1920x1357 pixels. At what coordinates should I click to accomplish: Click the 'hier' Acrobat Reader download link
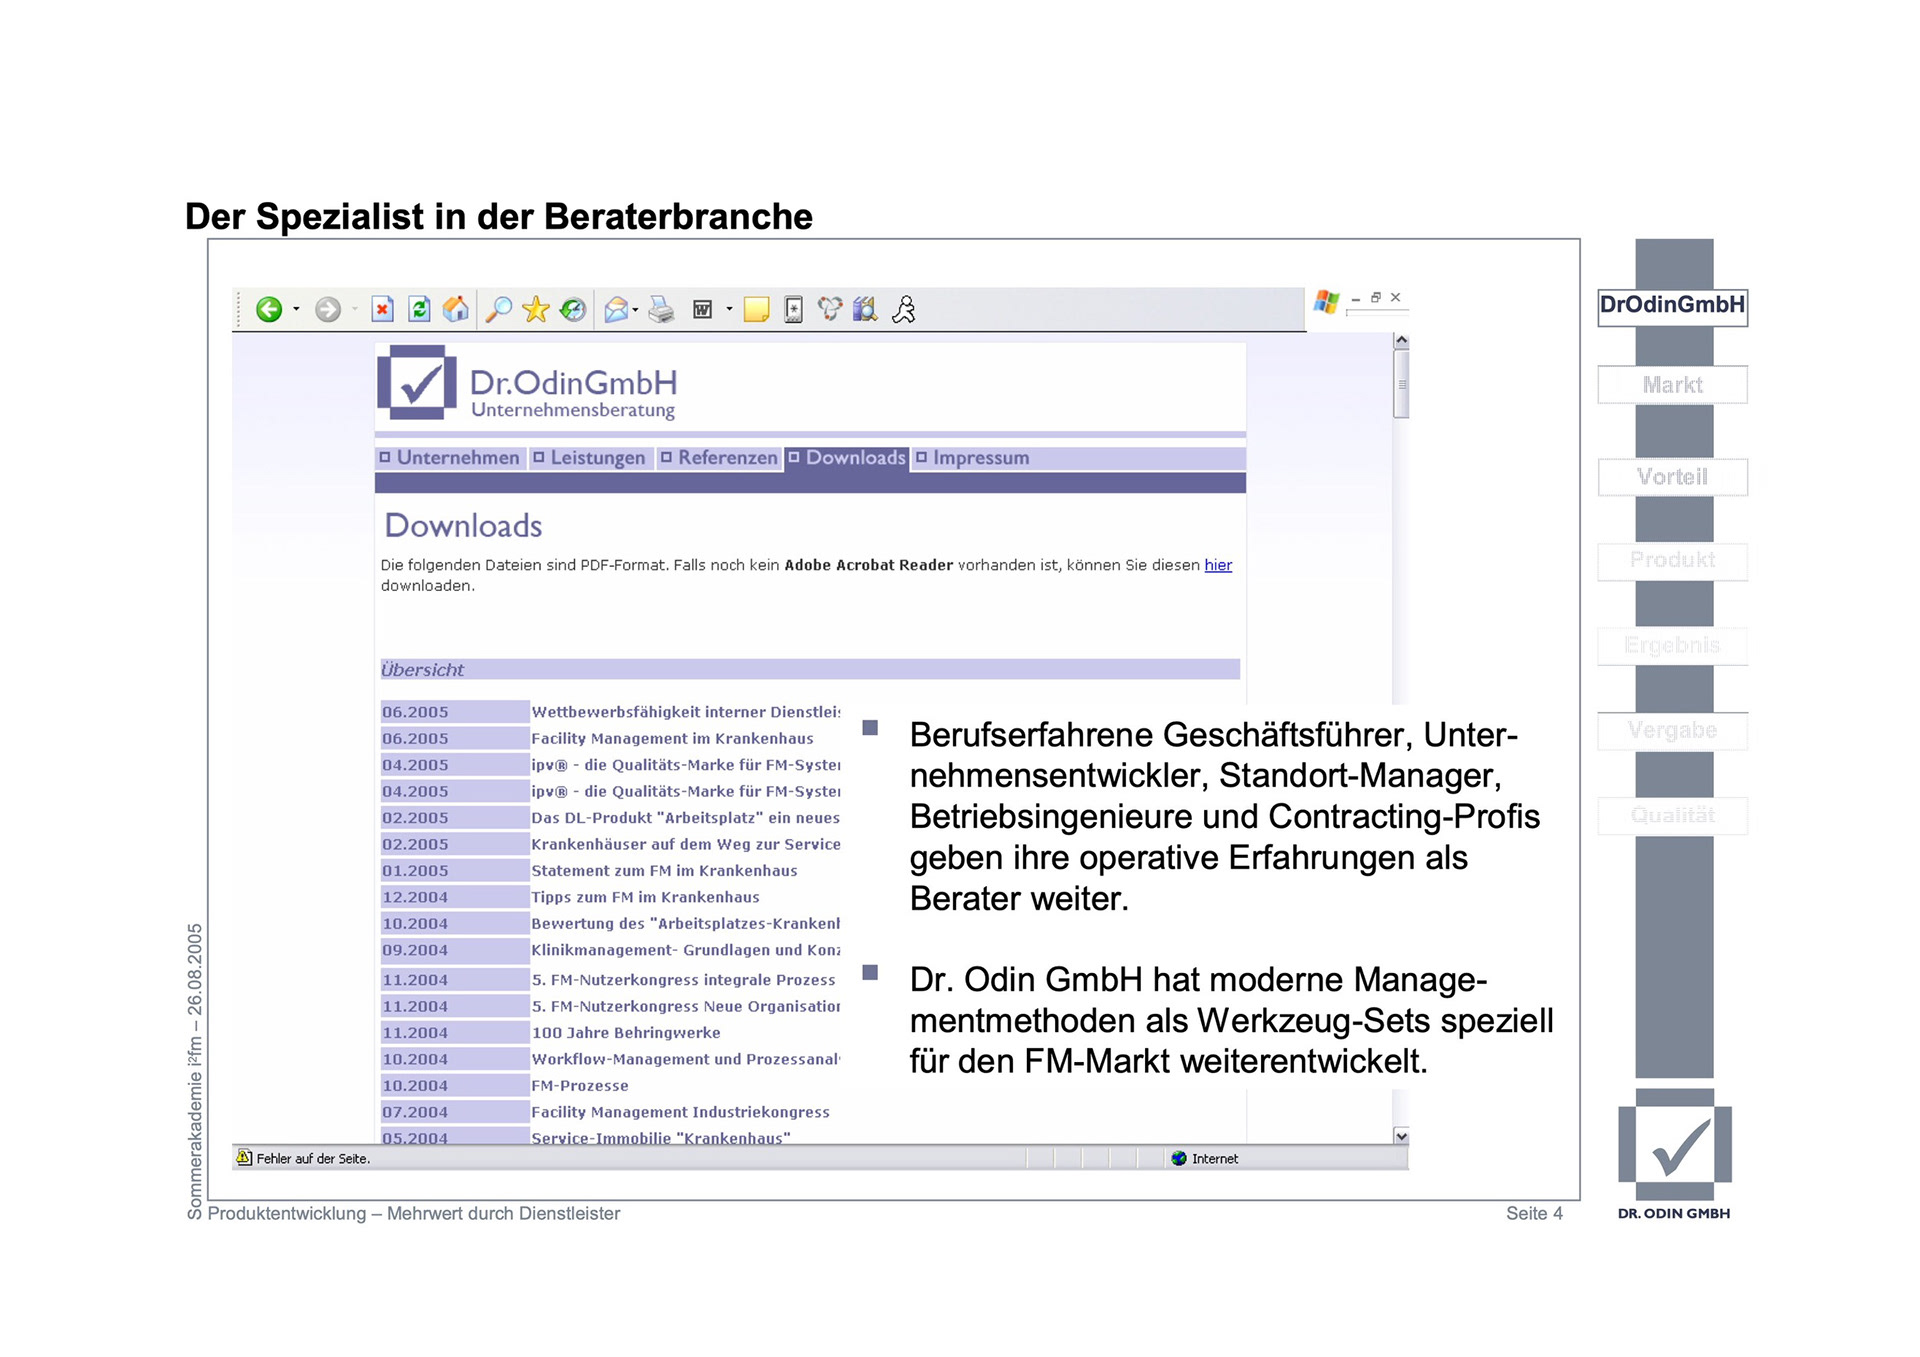pyautogui.click(x=1217, y=565)
